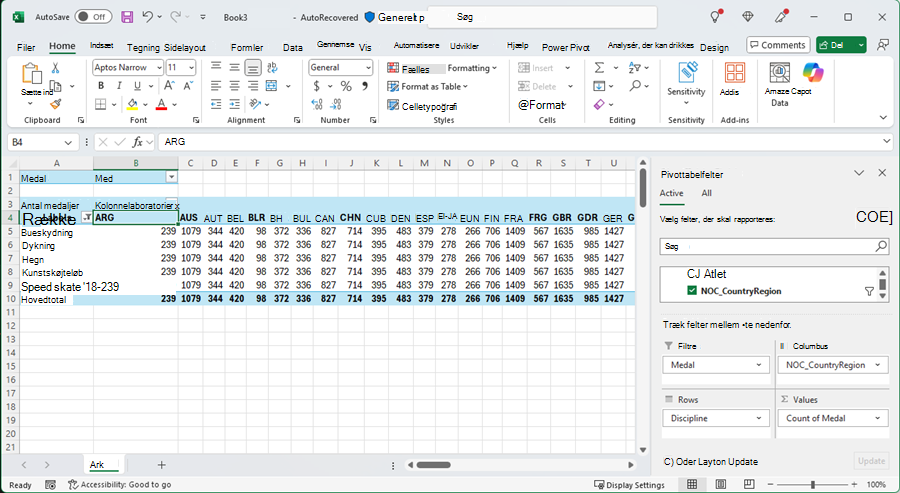Select the Cut scissors icon
This screenshot has height=493, width=900.
[55, 68]
